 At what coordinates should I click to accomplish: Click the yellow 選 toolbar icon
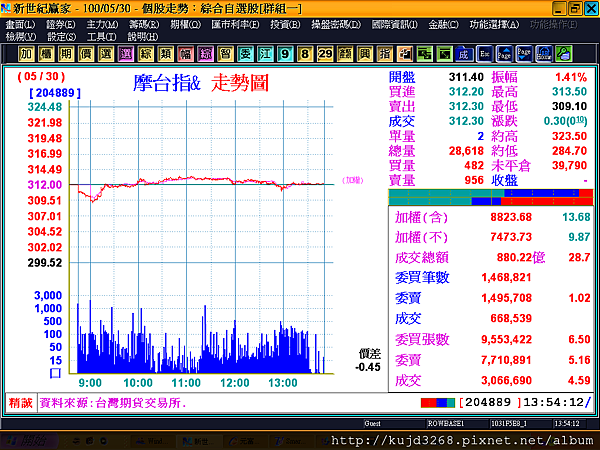[106, 54]
